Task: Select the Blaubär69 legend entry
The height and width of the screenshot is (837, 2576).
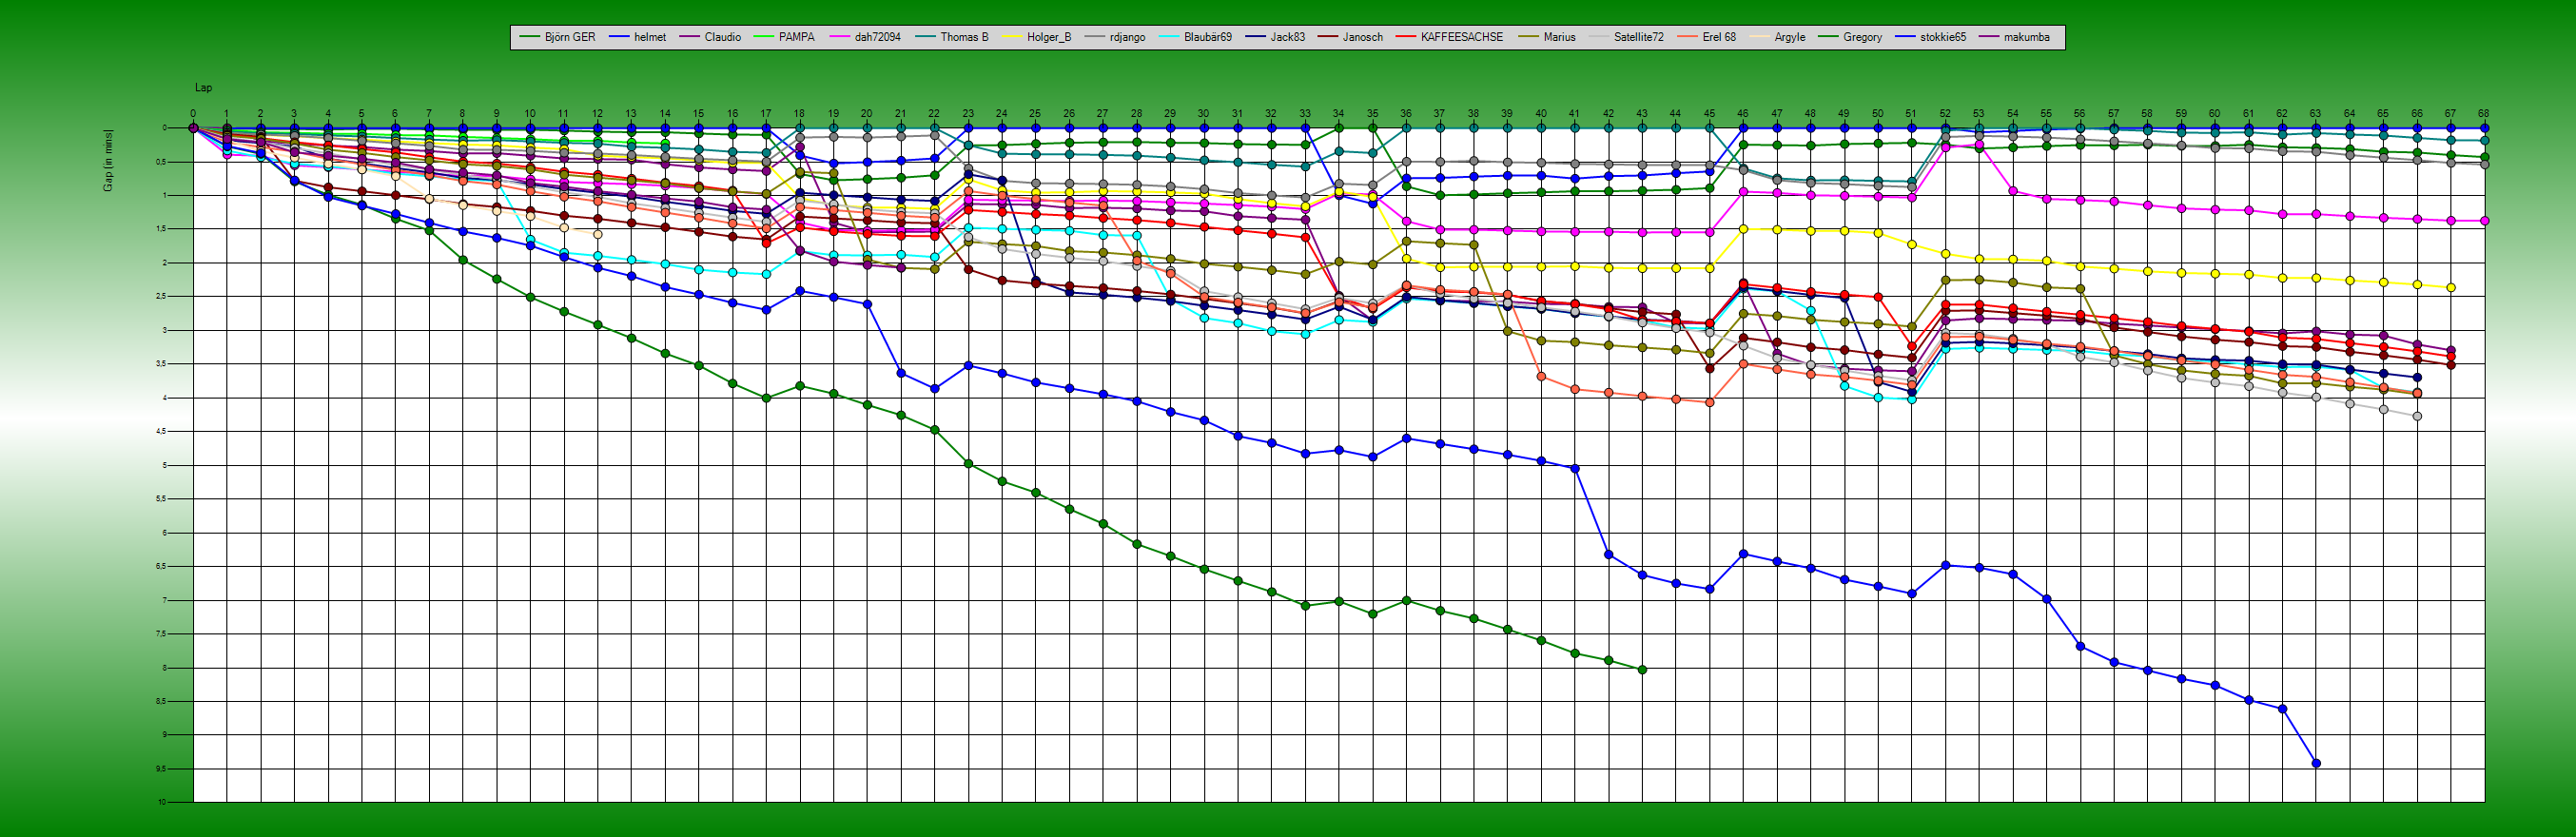Action: [x=1207, y=37]
